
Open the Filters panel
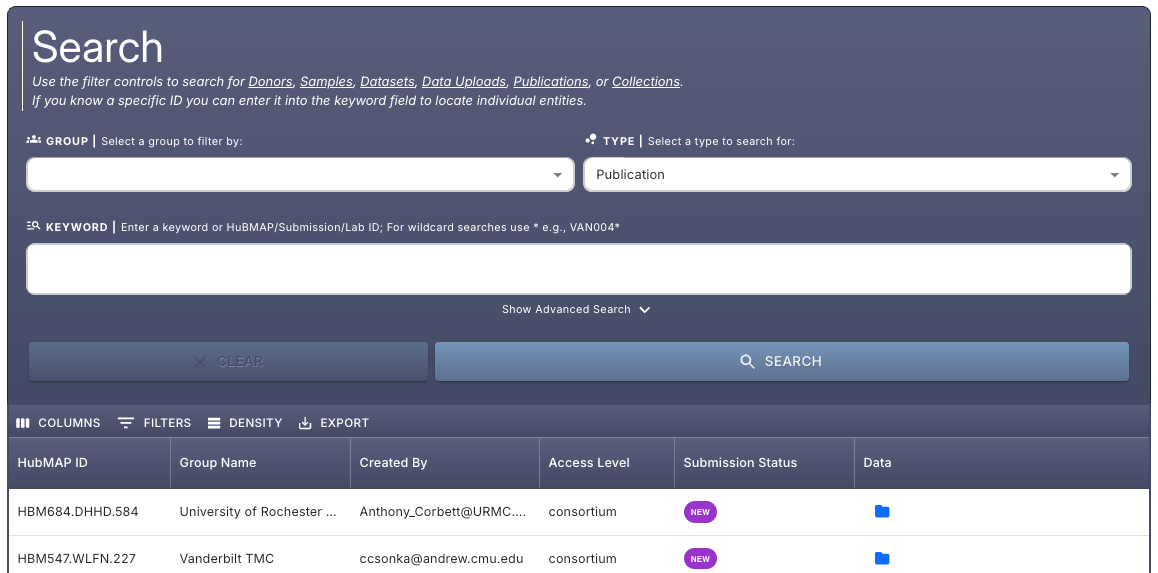(x=154, y=423)
